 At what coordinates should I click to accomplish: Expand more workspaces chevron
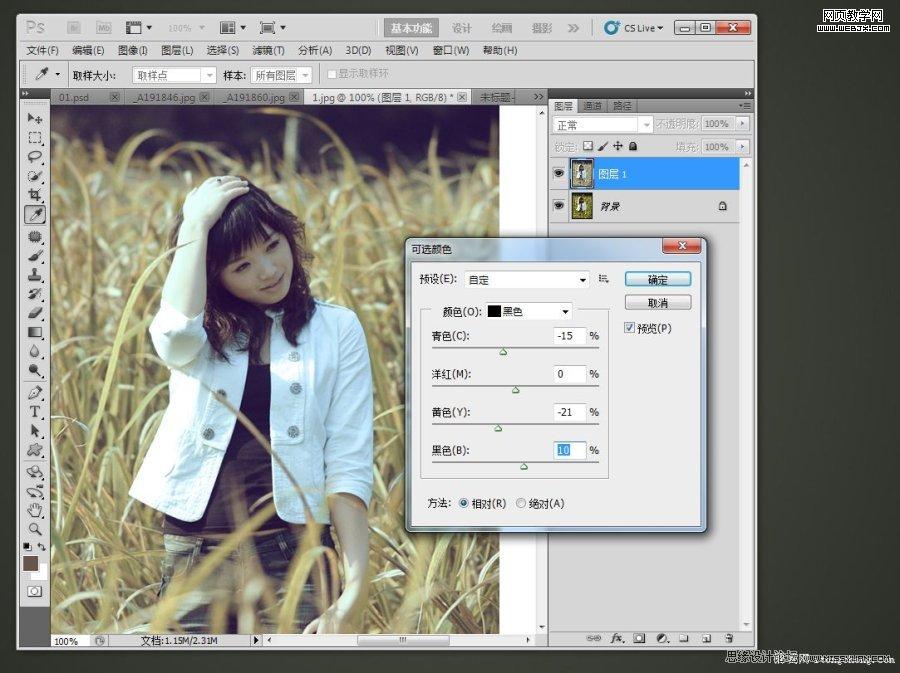[573, 28]
